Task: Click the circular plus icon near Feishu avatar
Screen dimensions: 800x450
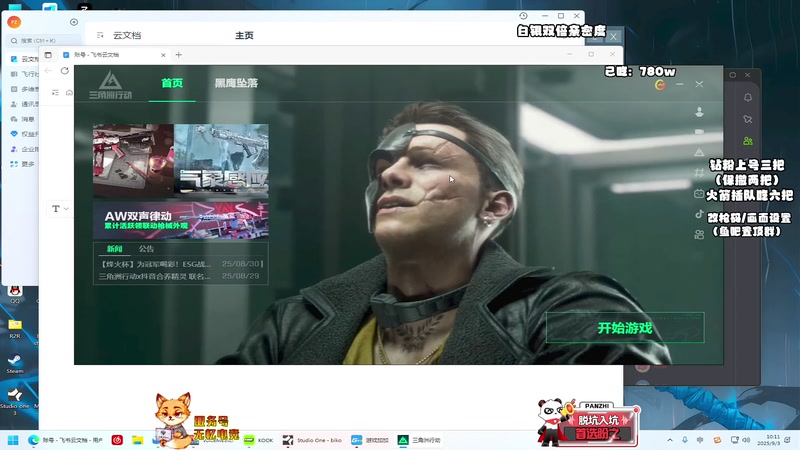Action: coord(74,22)
